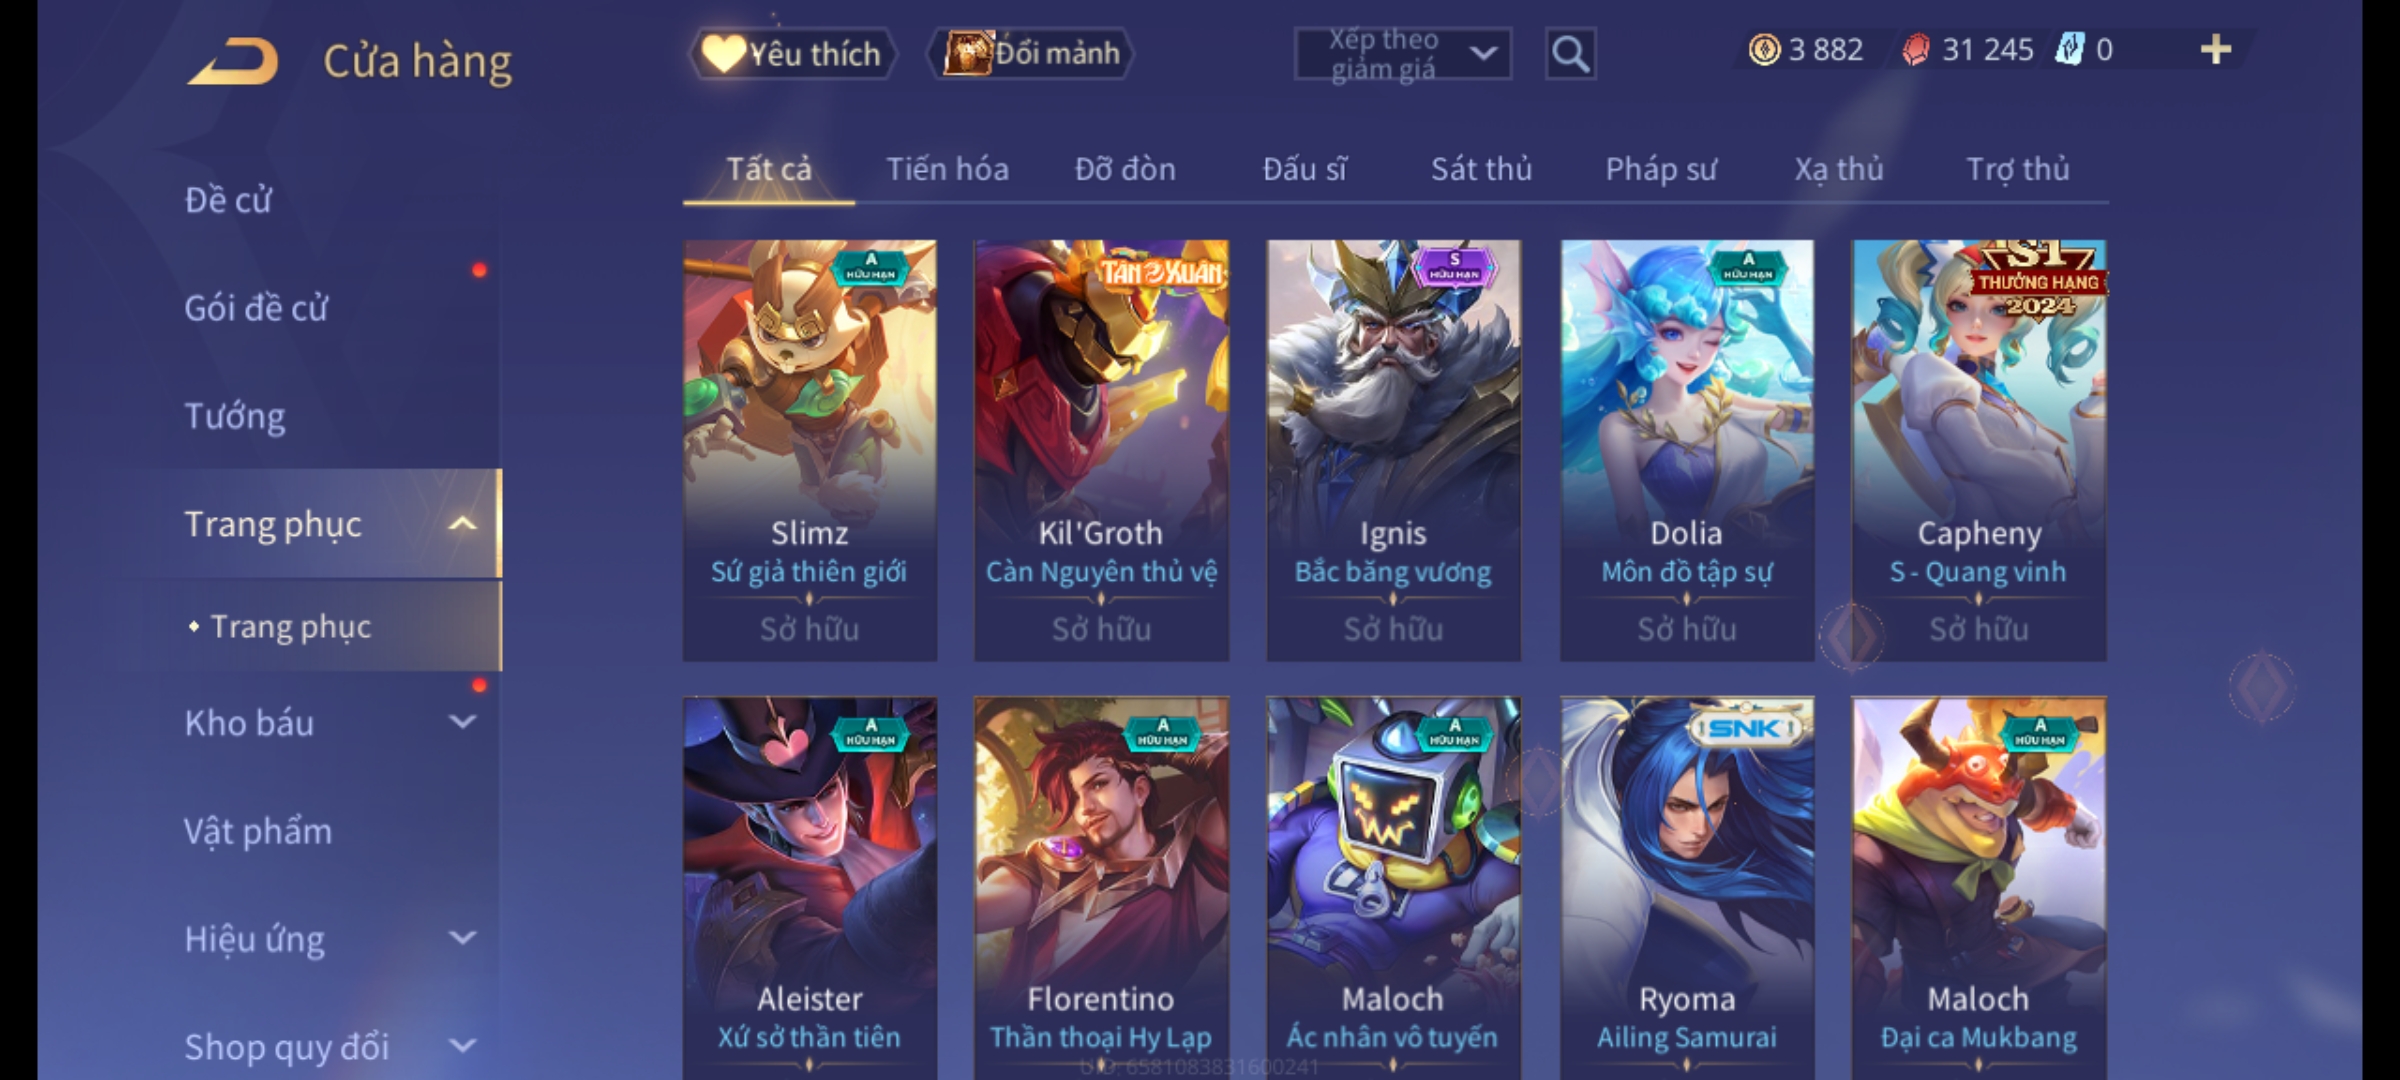This screenshot has height=1080, width=2400.
Task: Open Gói đề cử in sidebar
Action: [256, 308]
